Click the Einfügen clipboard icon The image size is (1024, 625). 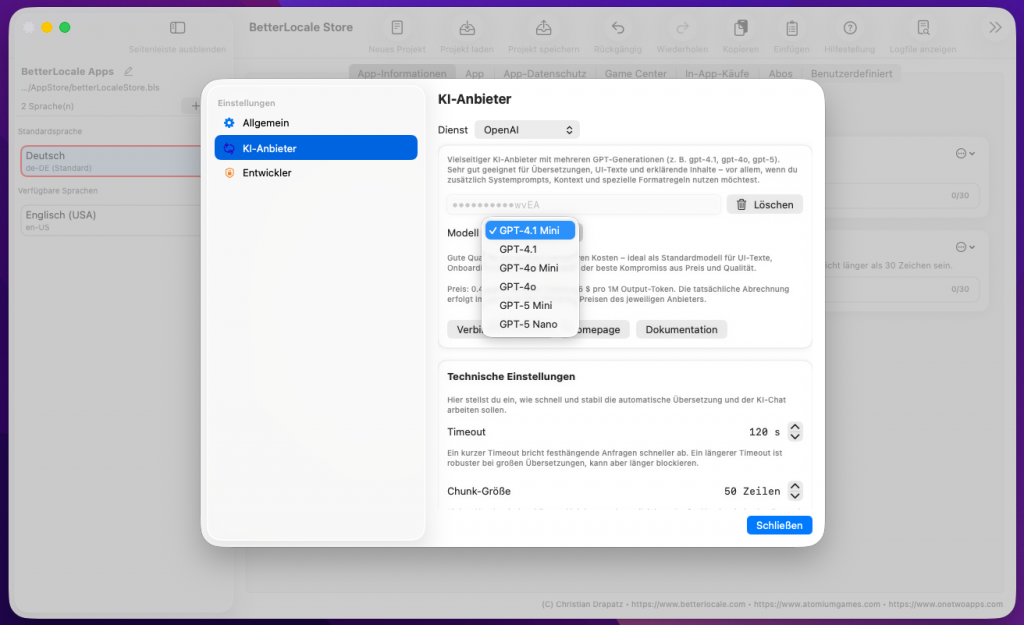791,28
